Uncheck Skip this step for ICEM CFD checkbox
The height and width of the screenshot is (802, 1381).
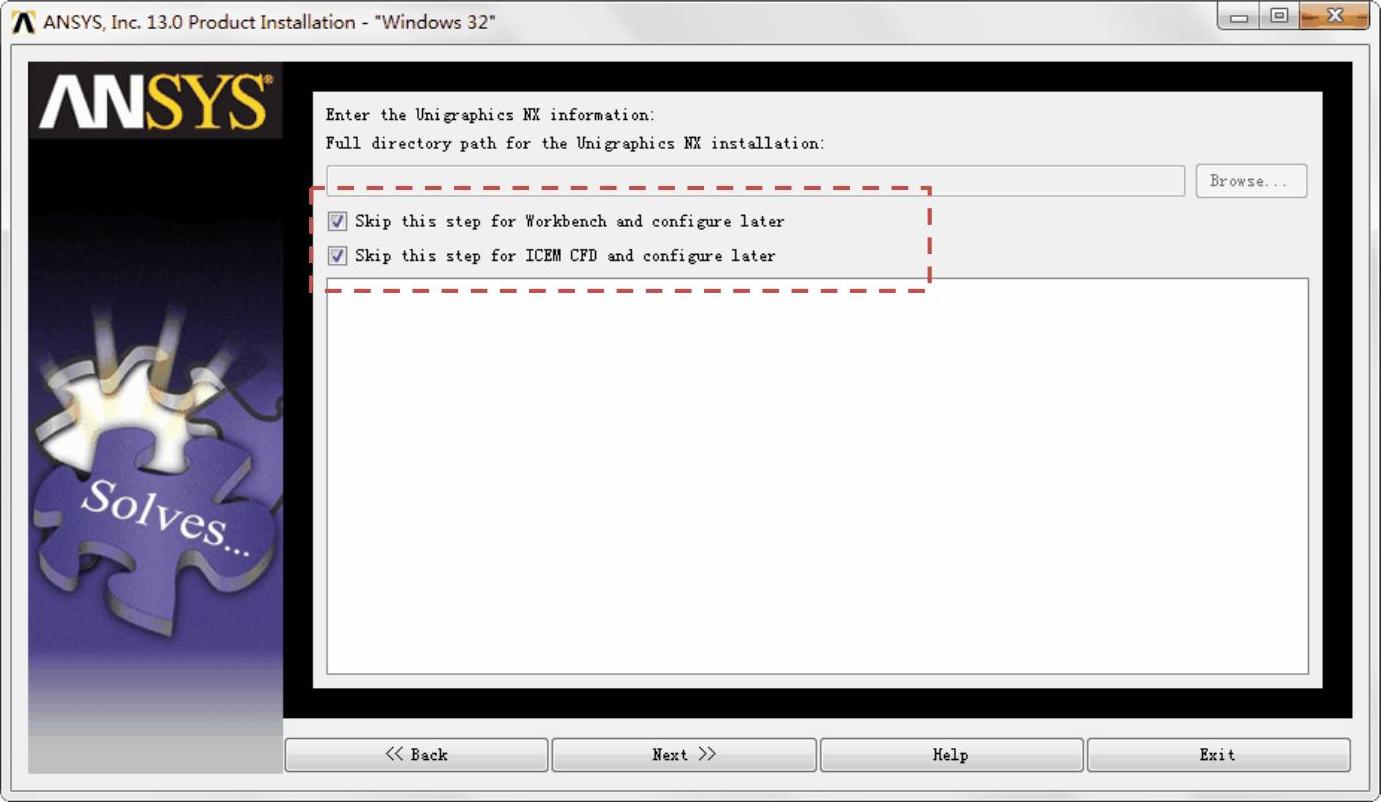pyautogui.click(x=338, y=256)
